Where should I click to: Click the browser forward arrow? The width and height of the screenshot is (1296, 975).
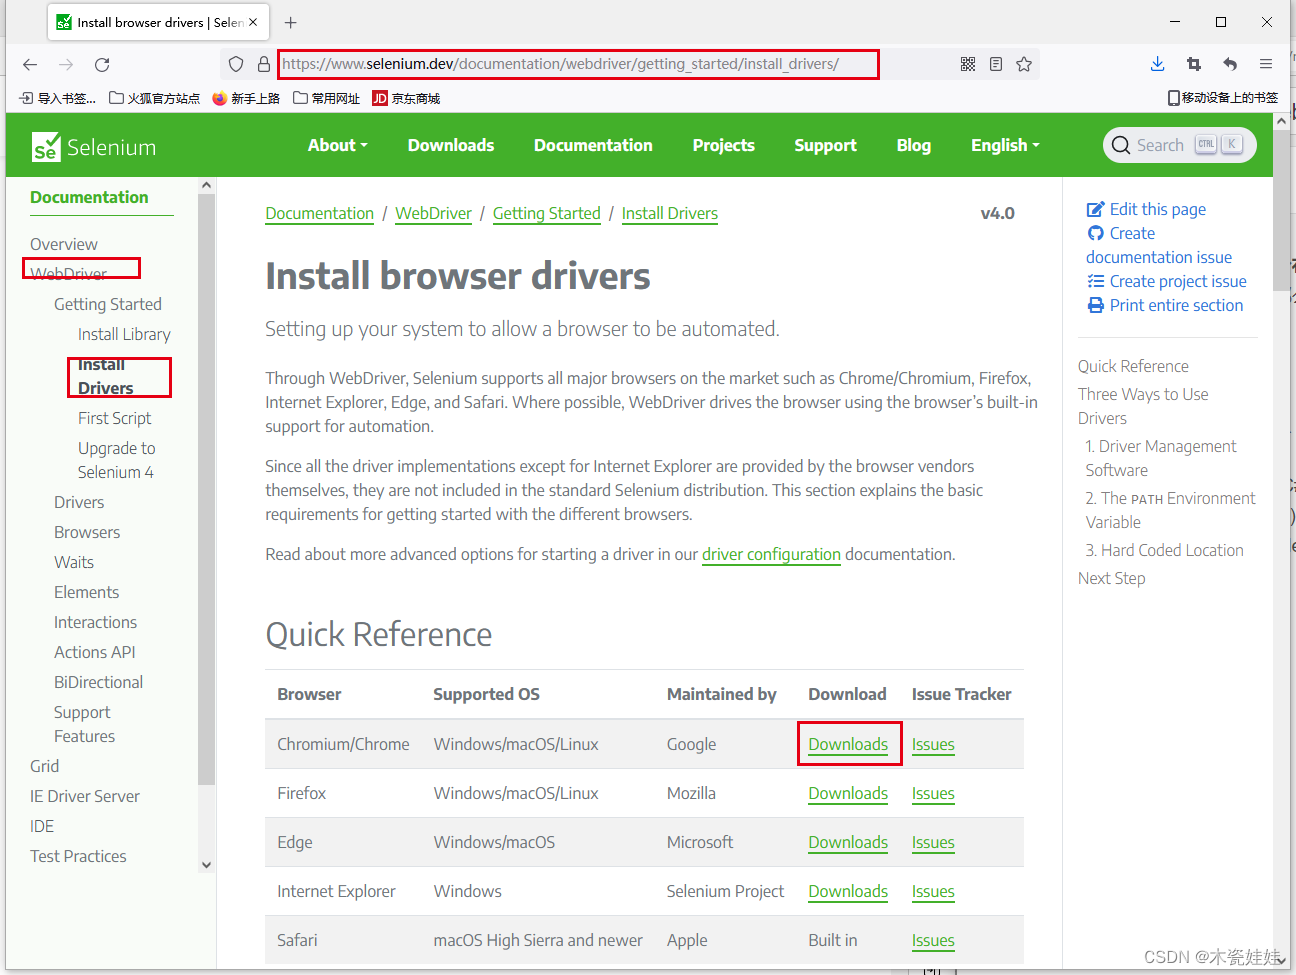(x=66, y=64)
